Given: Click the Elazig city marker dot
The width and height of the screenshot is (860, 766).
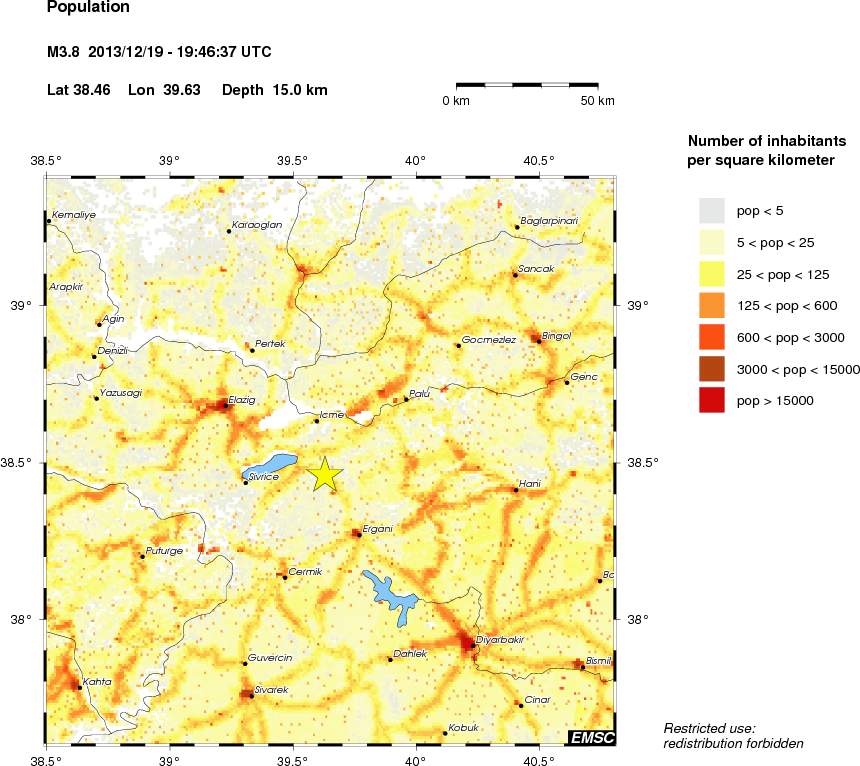Looking at the screenshot, I should tap(224, 405).
